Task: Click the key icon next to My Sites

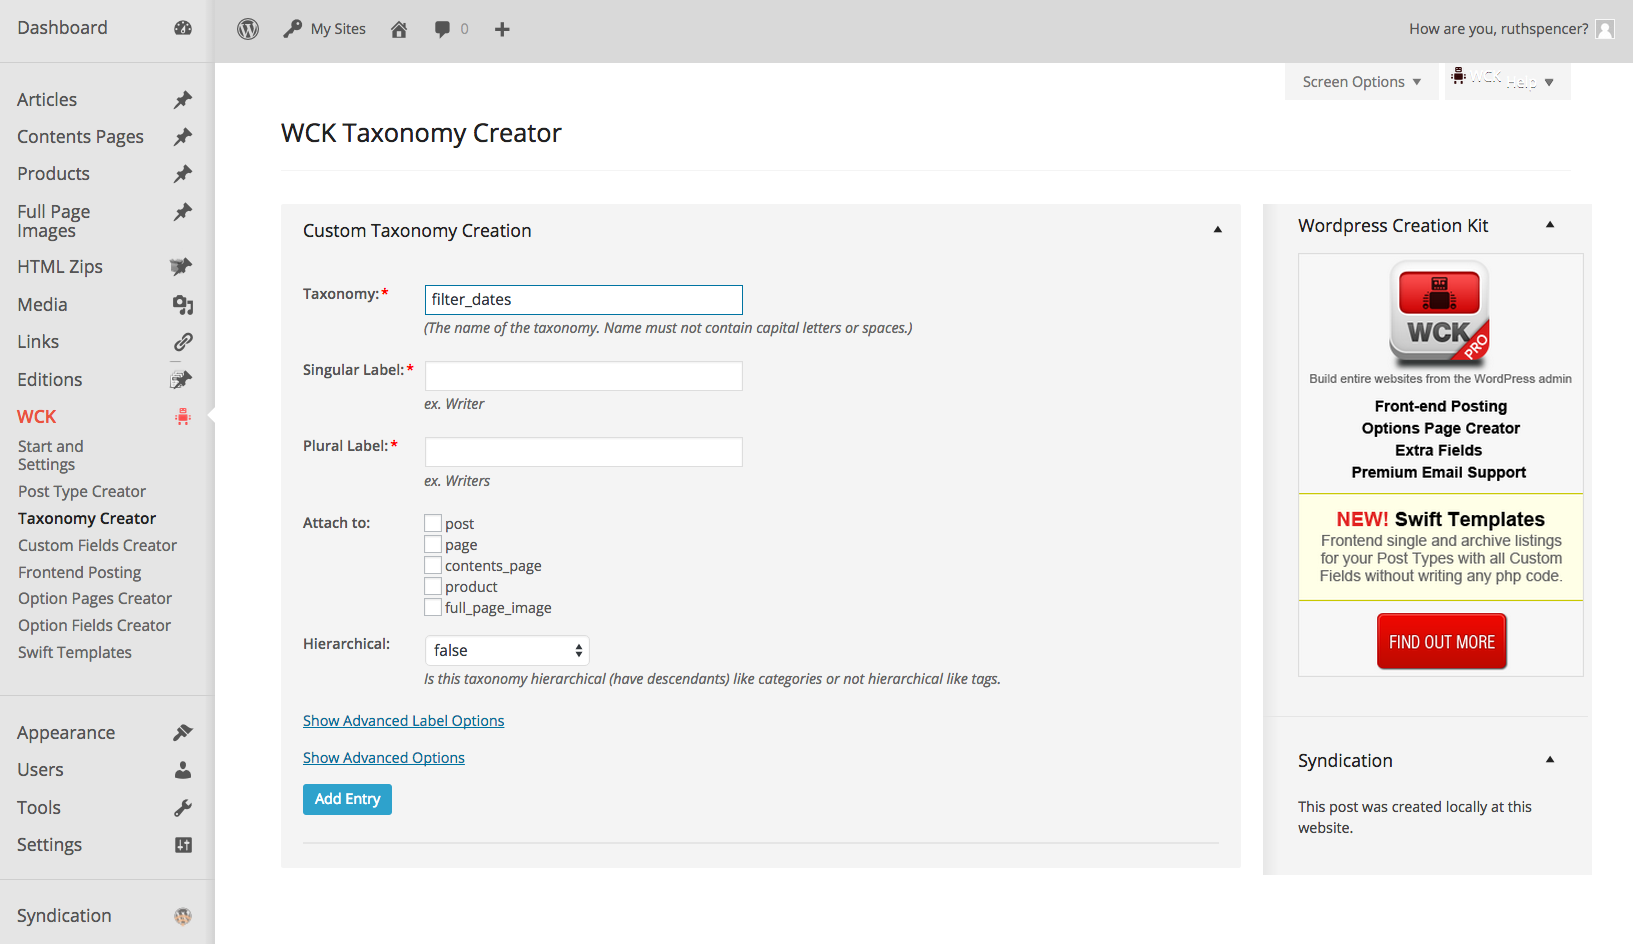Action: coord(292,29)
